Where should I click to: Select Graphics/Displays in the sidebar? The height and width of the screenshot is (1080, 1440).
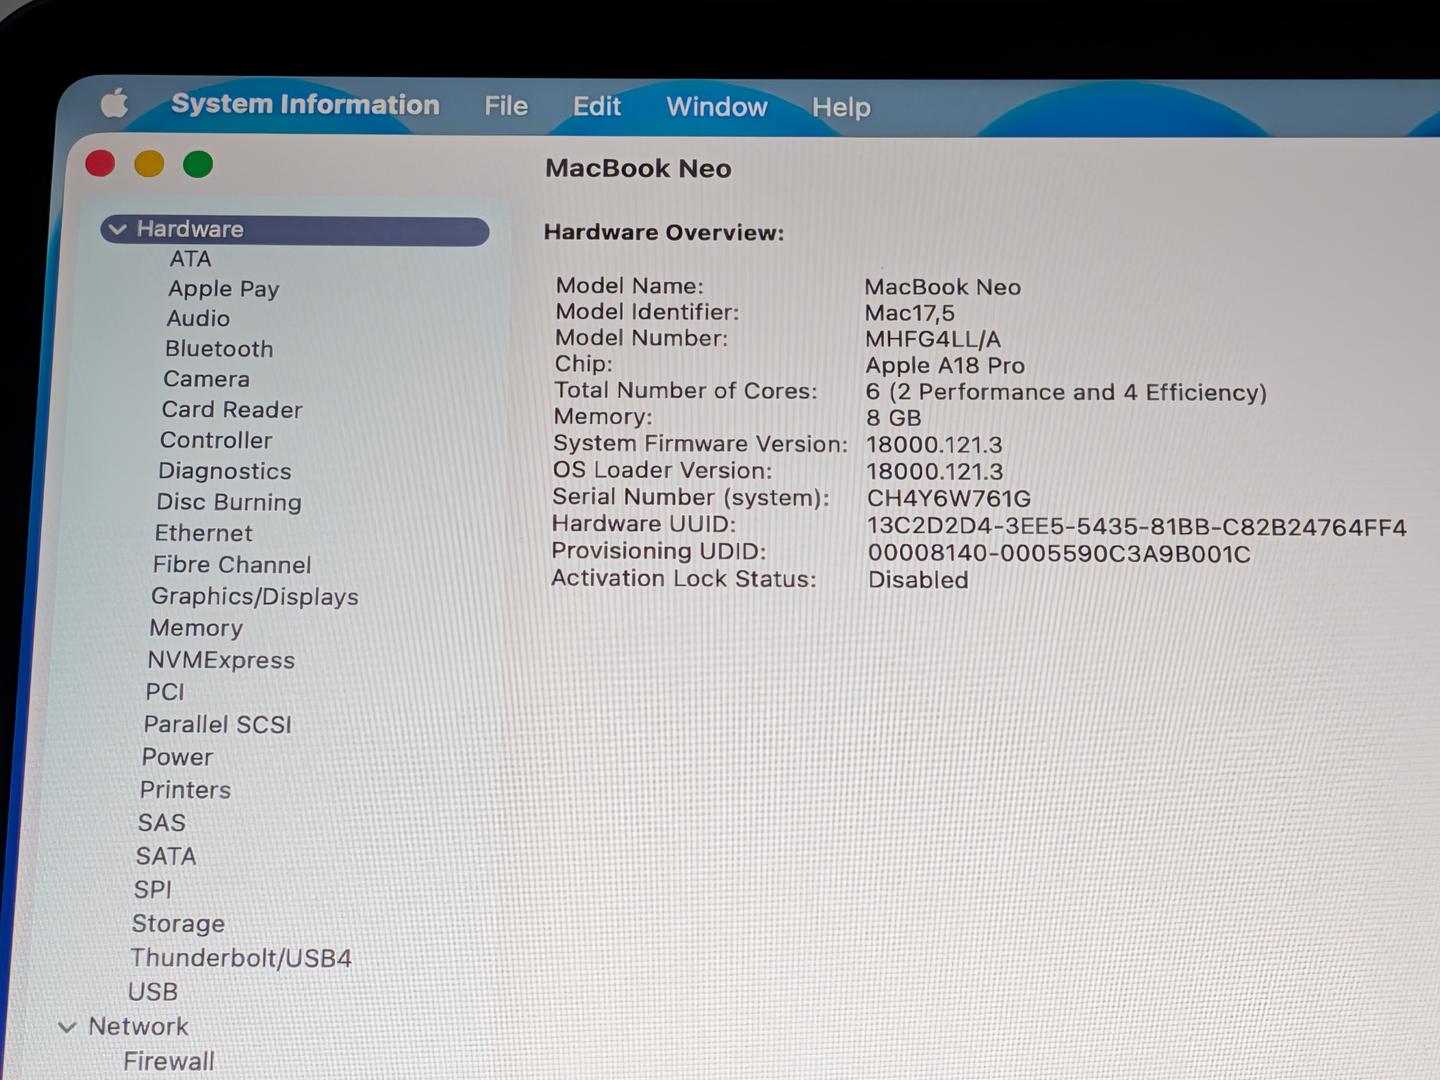(255, 597)
